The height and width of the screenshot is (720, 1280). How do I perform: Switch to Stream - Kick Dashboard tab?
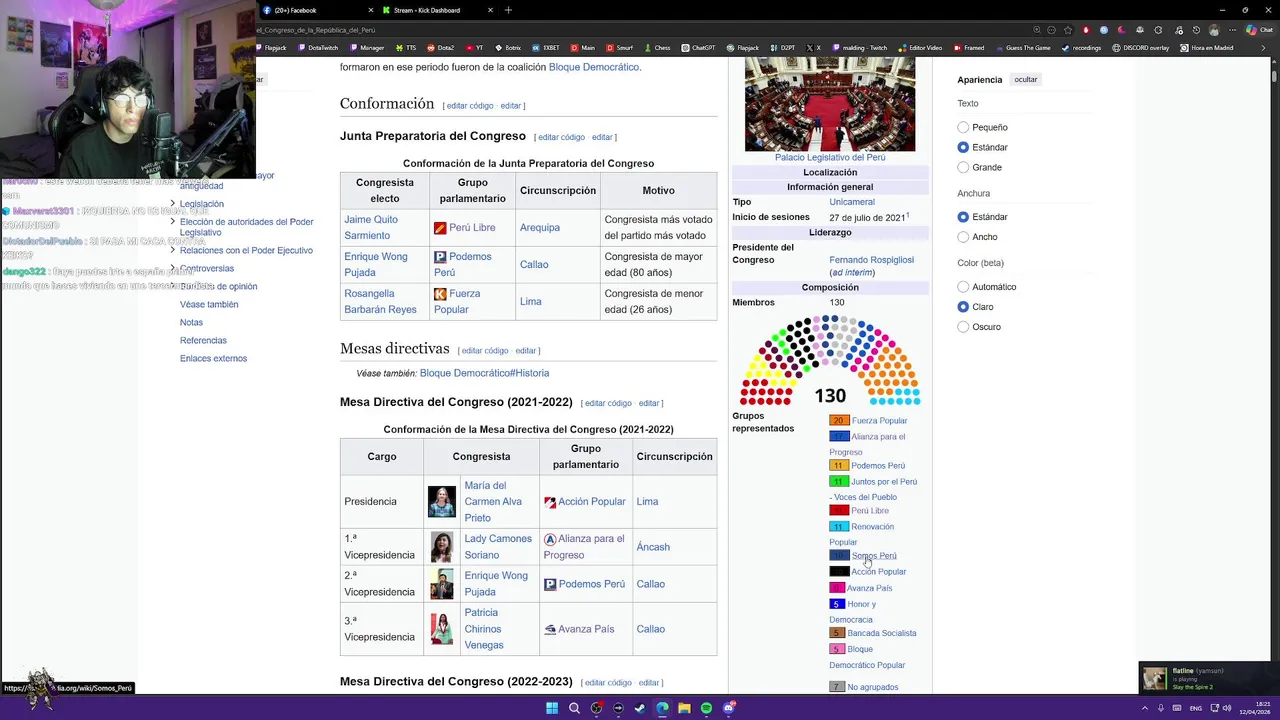tap(438, 10)
